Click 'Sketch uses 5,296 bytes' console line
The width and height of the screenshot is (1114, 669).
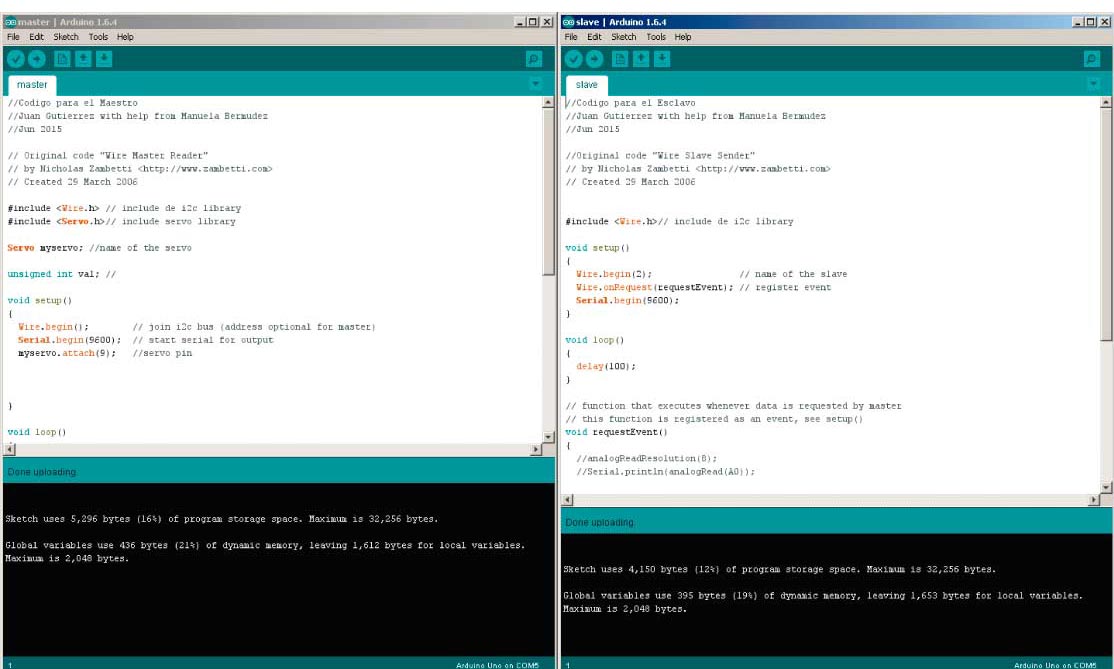point(222,519)
